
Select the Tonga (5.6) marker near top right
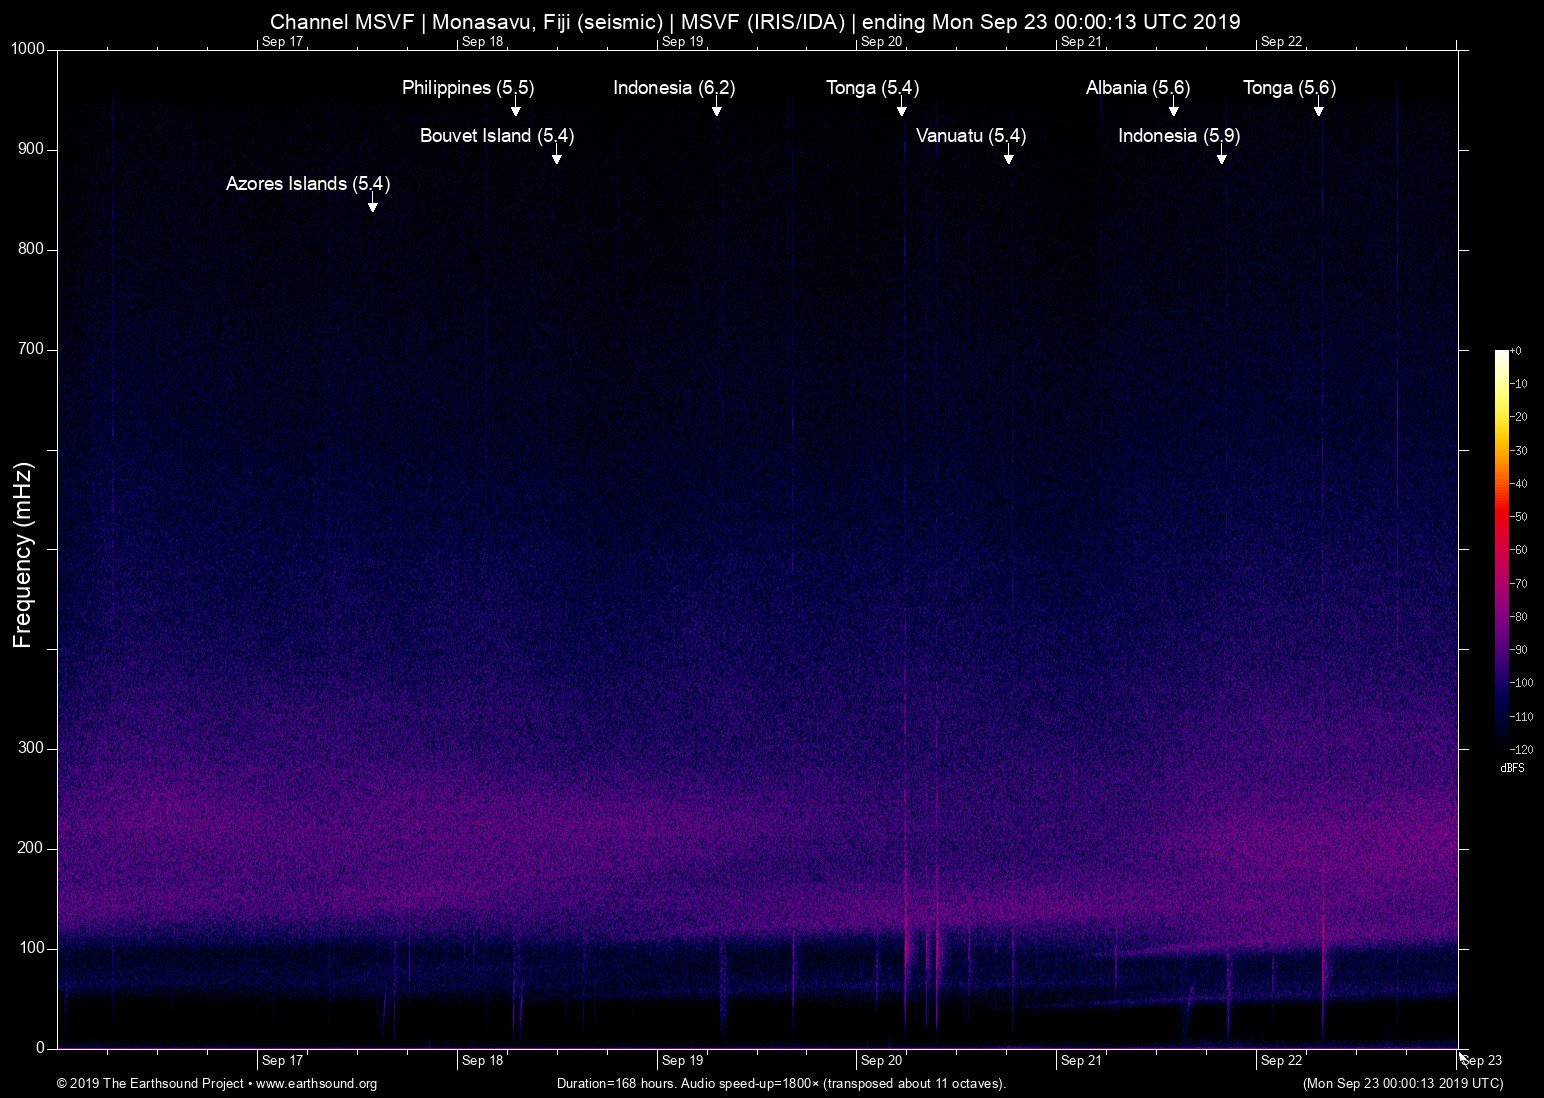(1318, 108)
